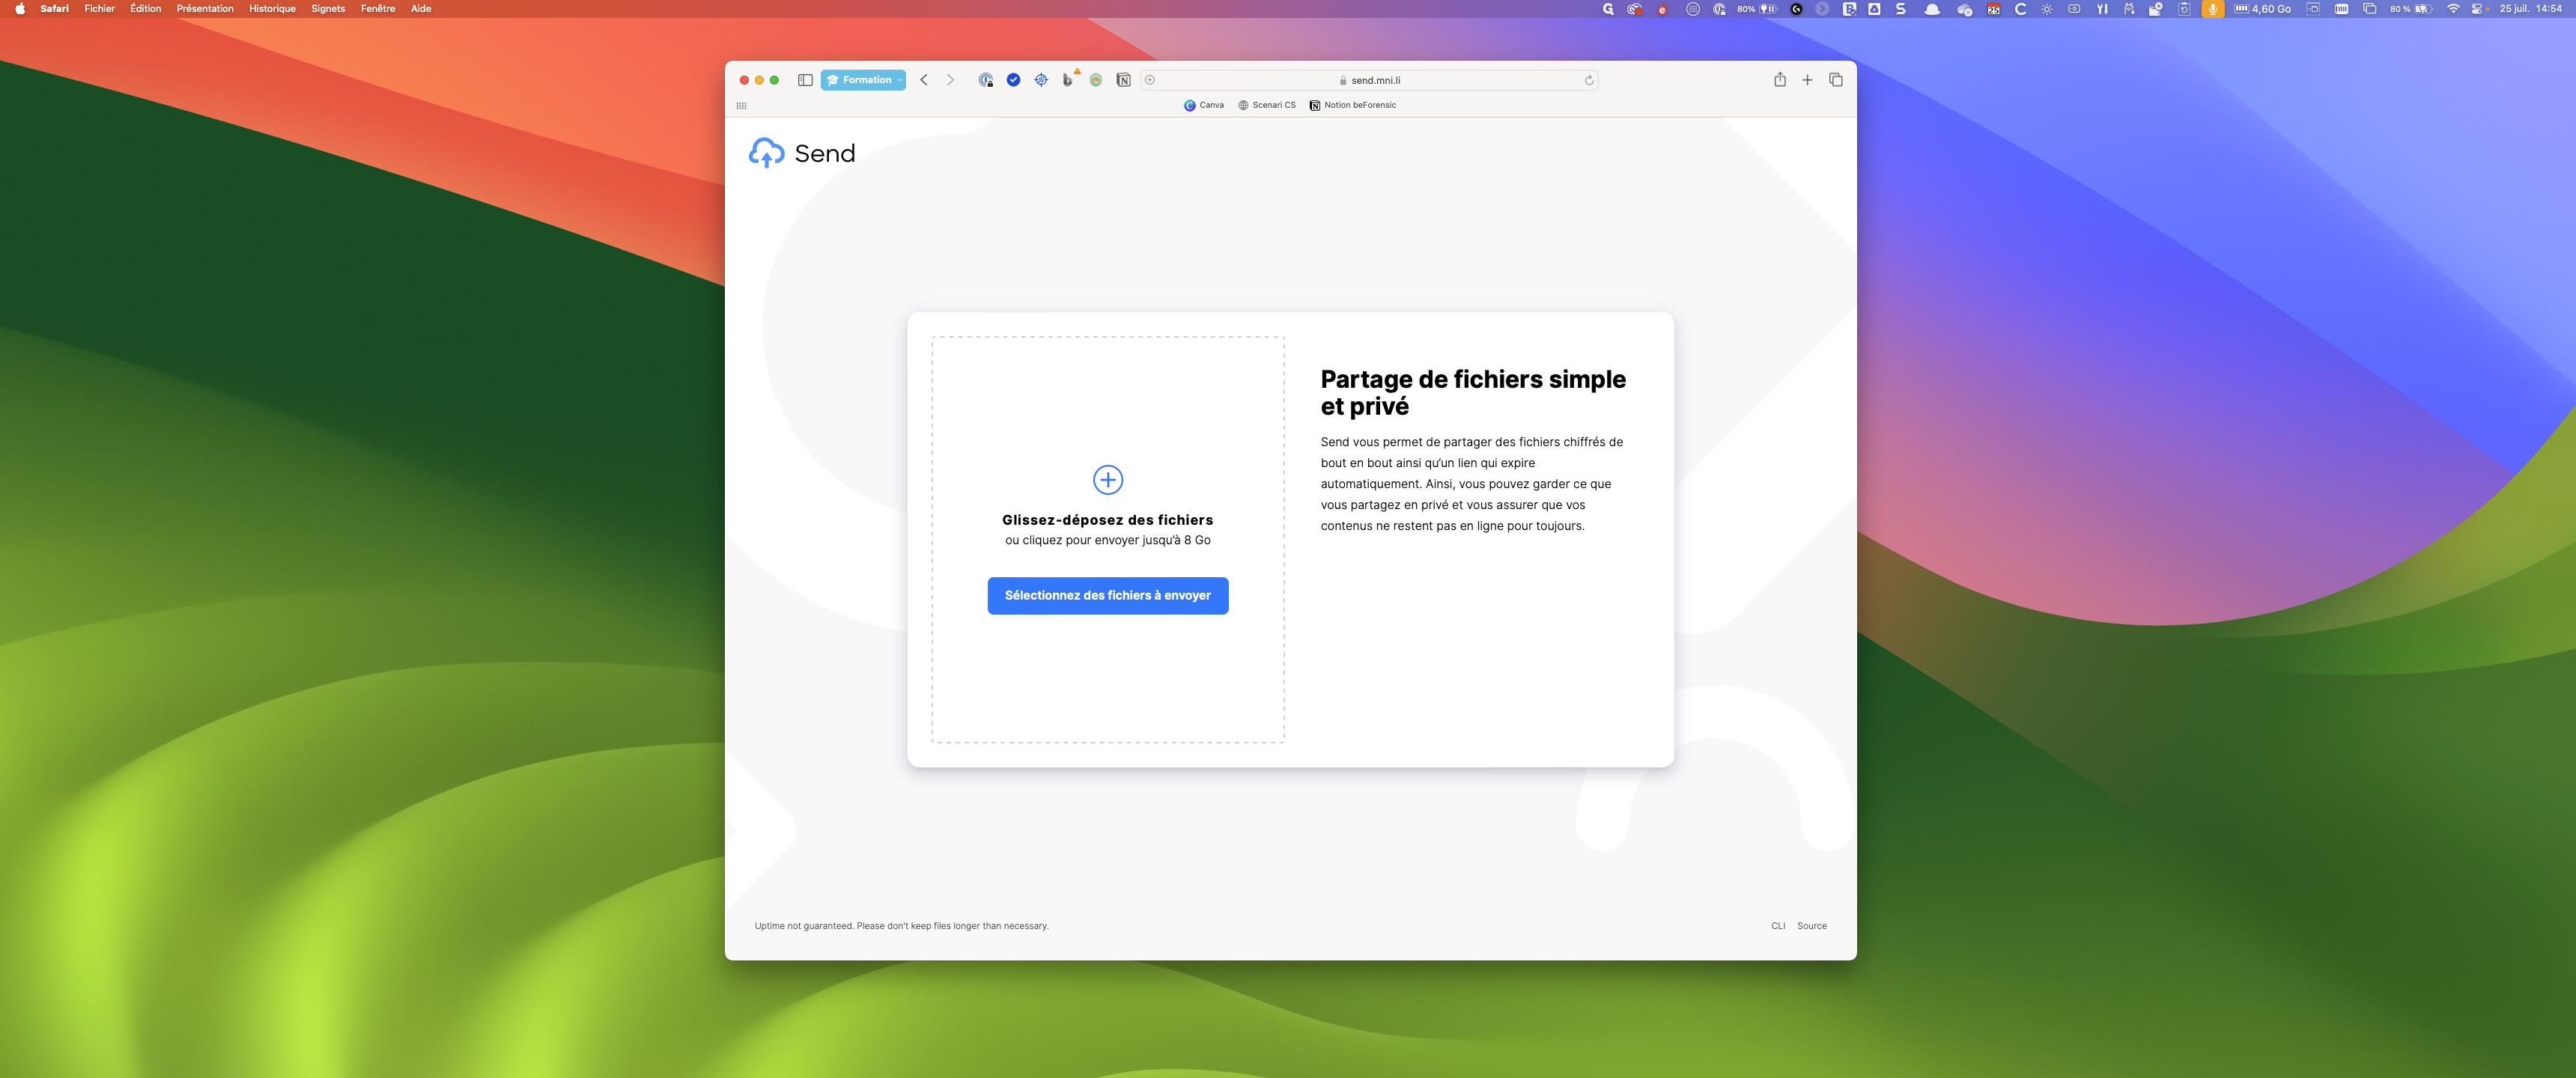2576x1078 pixels.
Task: Open the Présentation menu
Action: (205, 9)
